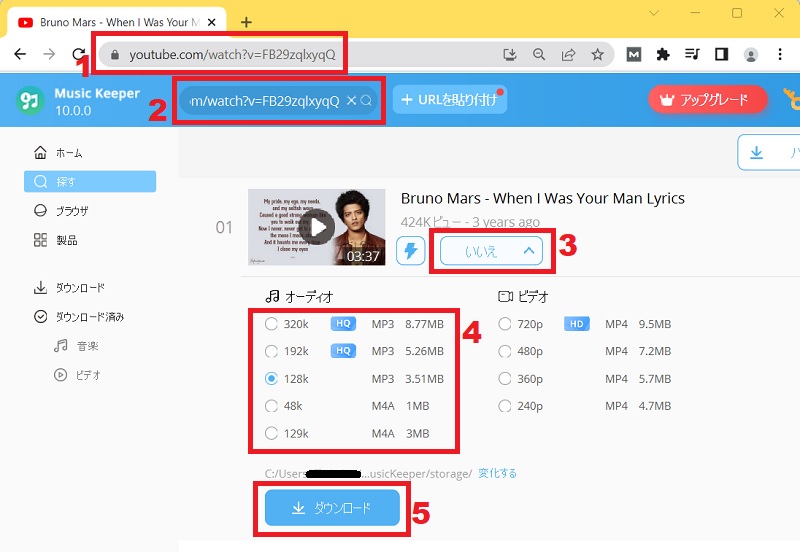800x552 pixels.
Task: Click the install app icon in address bar
Action: (510, 55)
